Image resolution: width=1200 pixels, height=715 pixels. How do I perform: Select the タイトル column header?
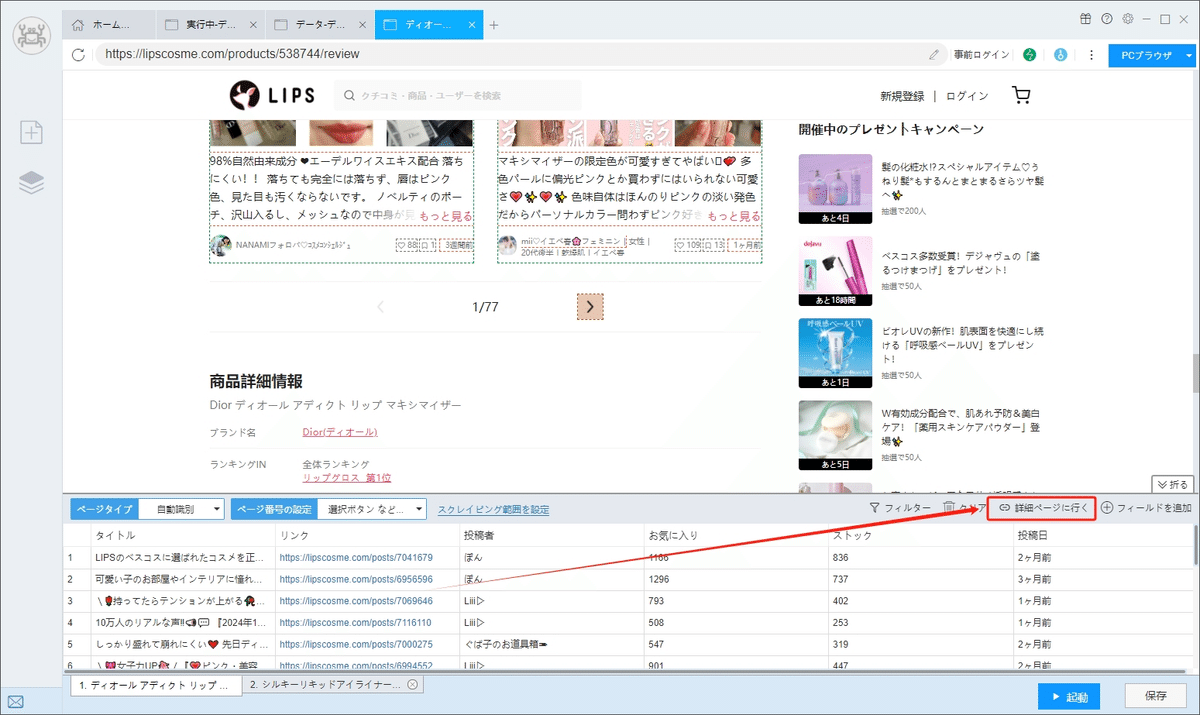pos(181,536)
